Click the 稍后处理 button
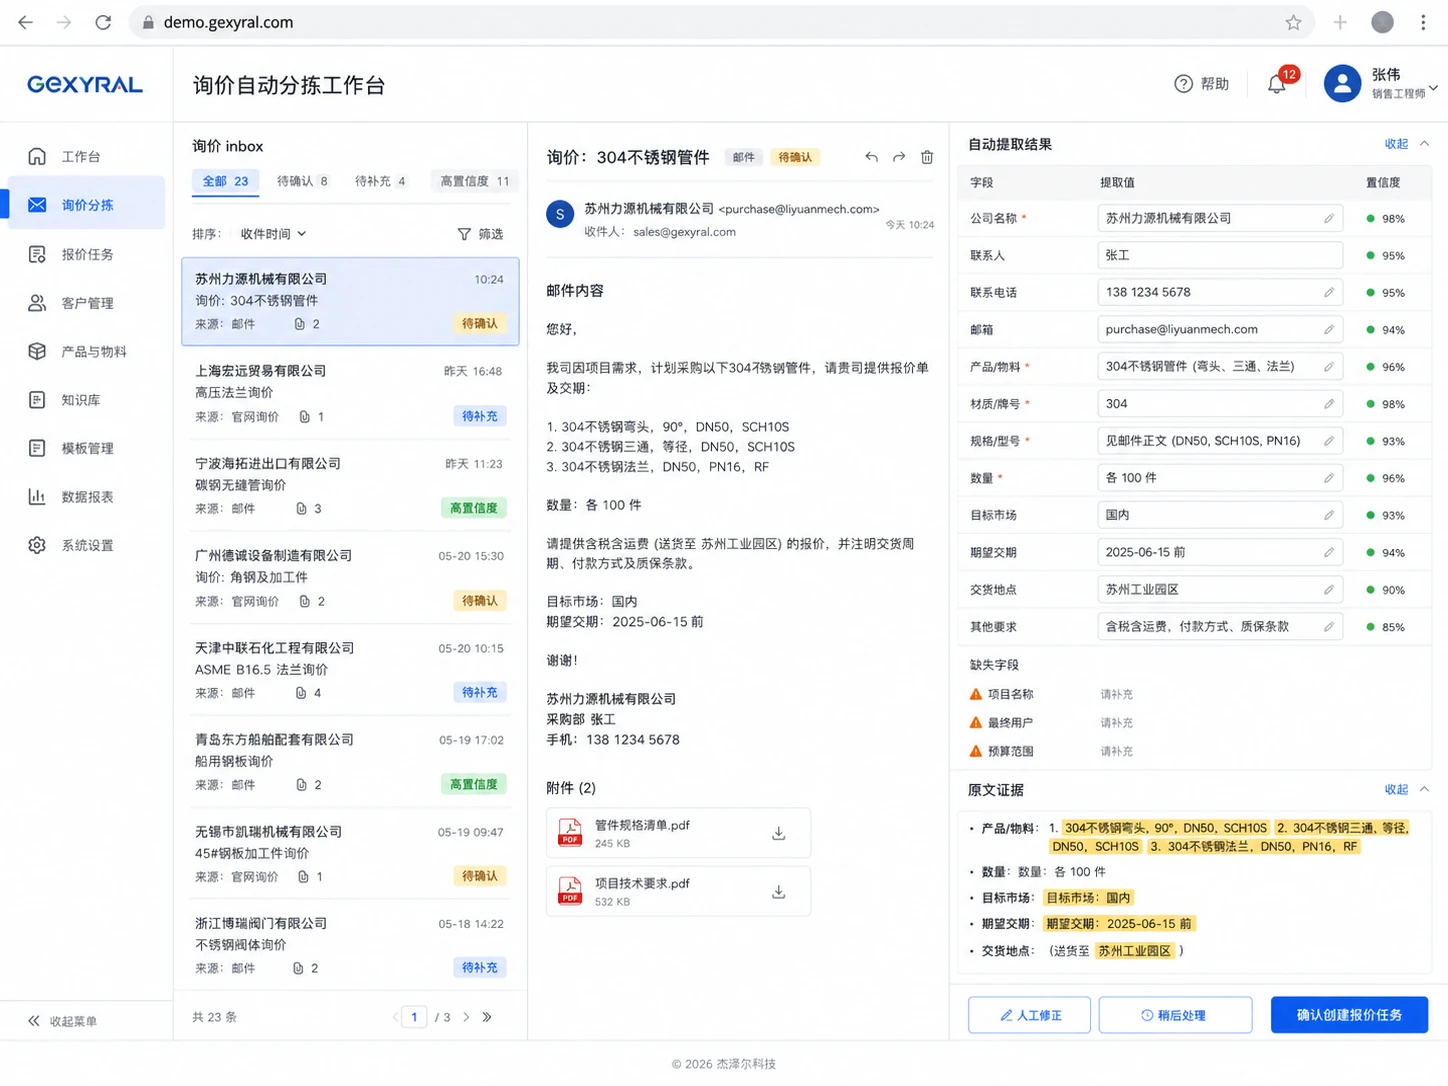Viewport: 1448px width, 1086px height. (x=1175, y=1015)
